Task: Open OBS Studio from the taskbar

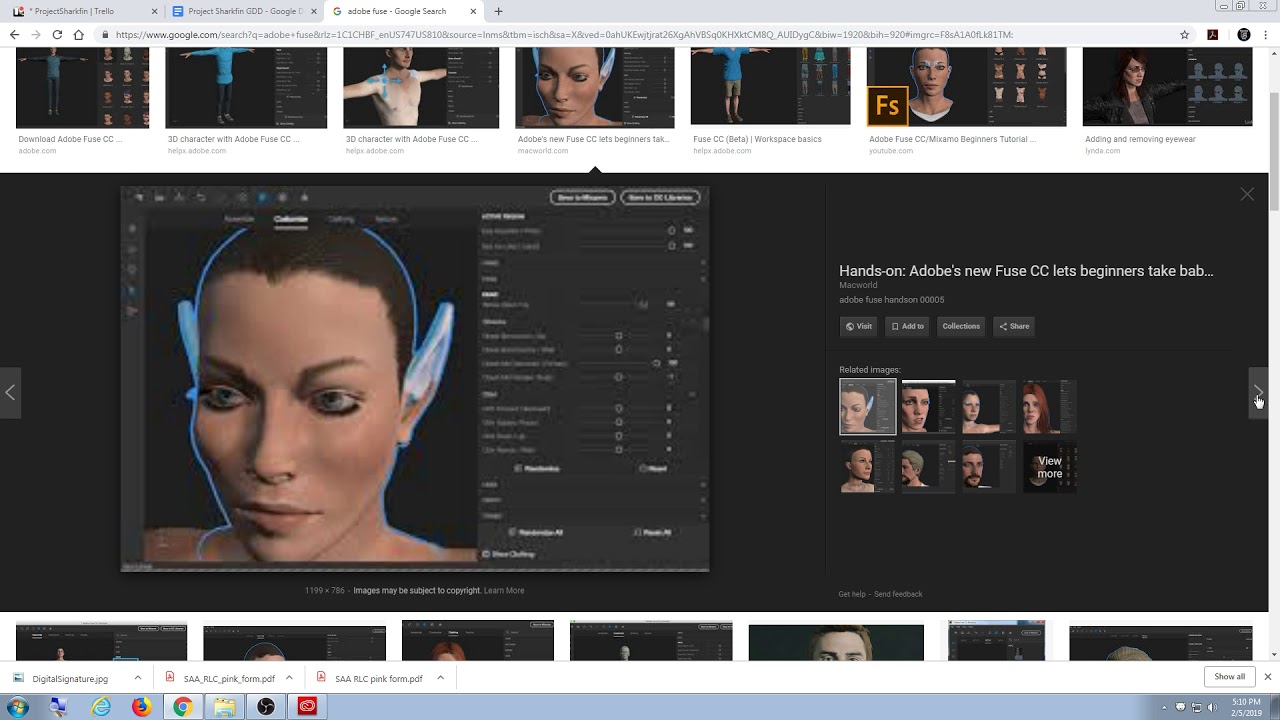Action: (x=266, y=707)
